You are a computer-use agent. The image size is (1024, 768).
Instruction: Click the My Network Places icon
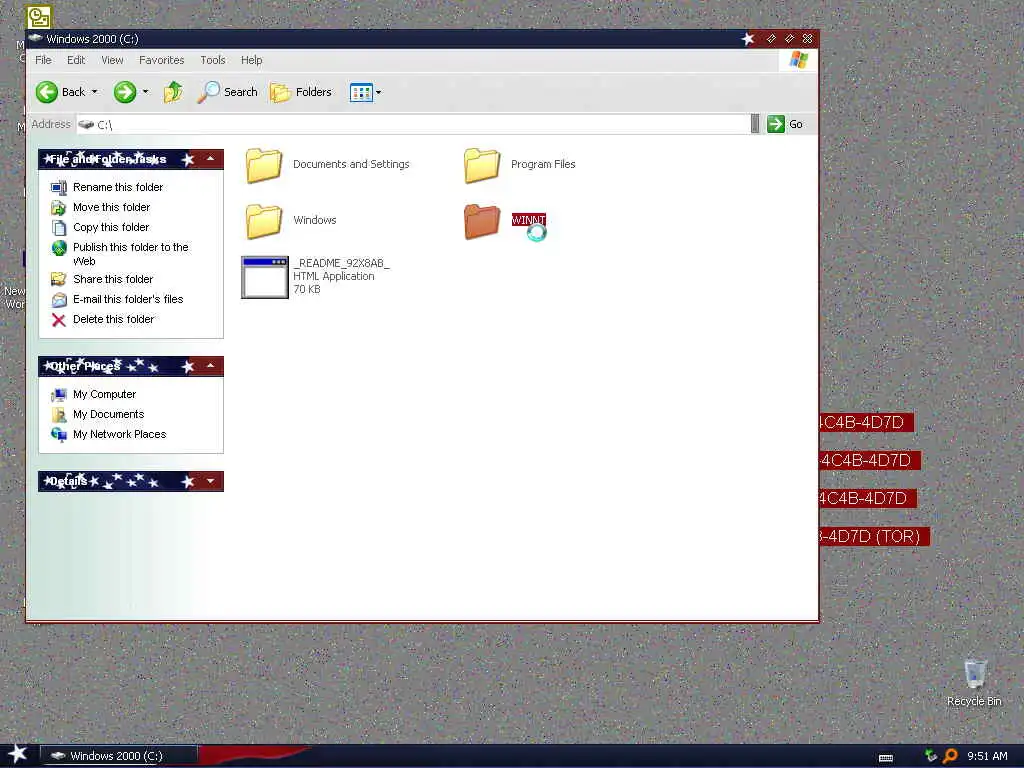pyautogui.click(x=59, y=435)
